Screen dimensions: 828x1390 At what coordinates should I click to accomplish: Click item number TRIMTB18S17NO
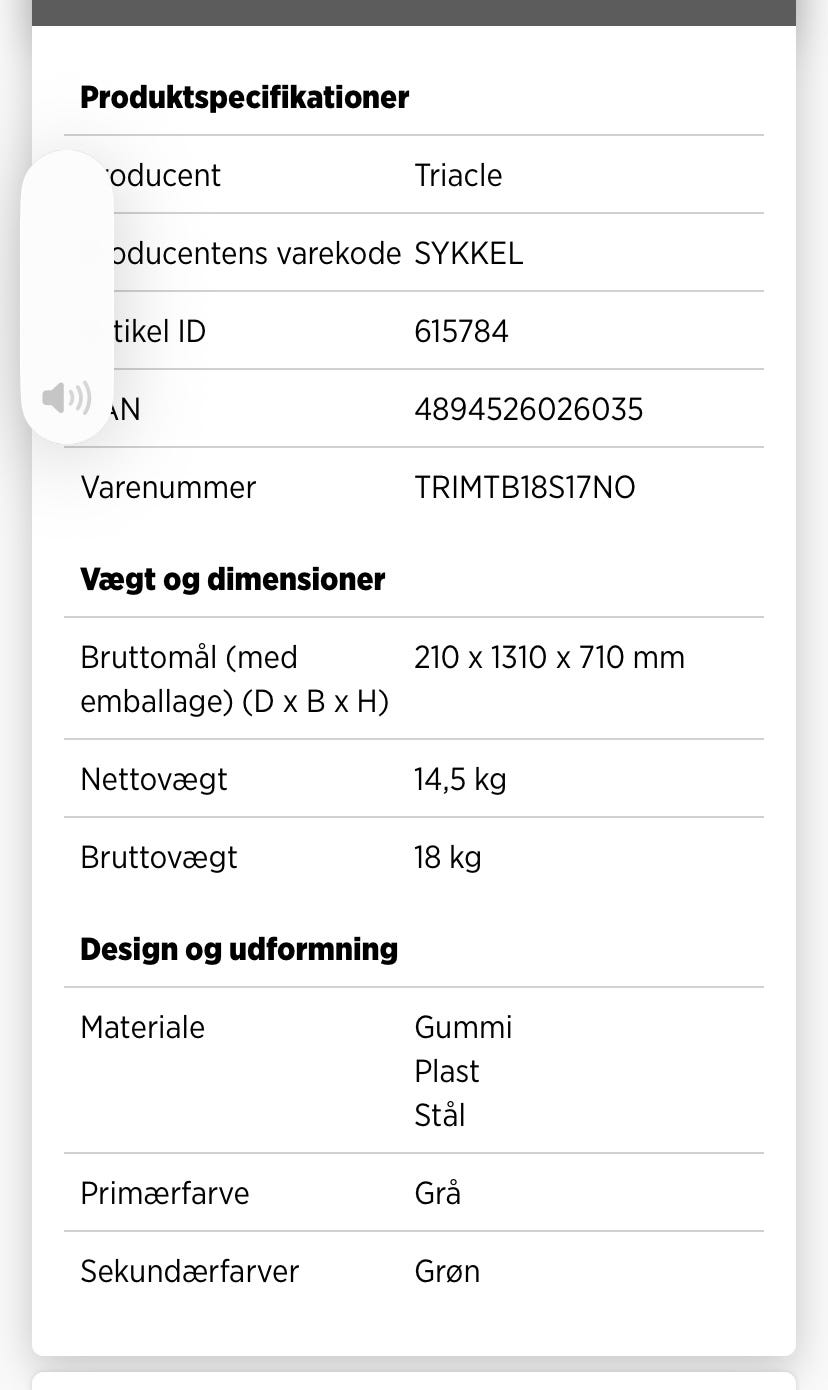(524, 487)
